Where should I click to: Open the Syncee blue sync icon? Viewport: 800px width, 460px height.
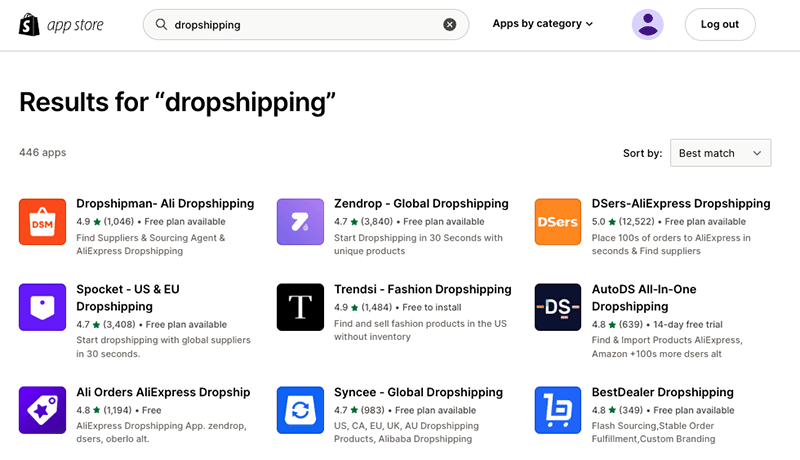[x=300, y=410]
